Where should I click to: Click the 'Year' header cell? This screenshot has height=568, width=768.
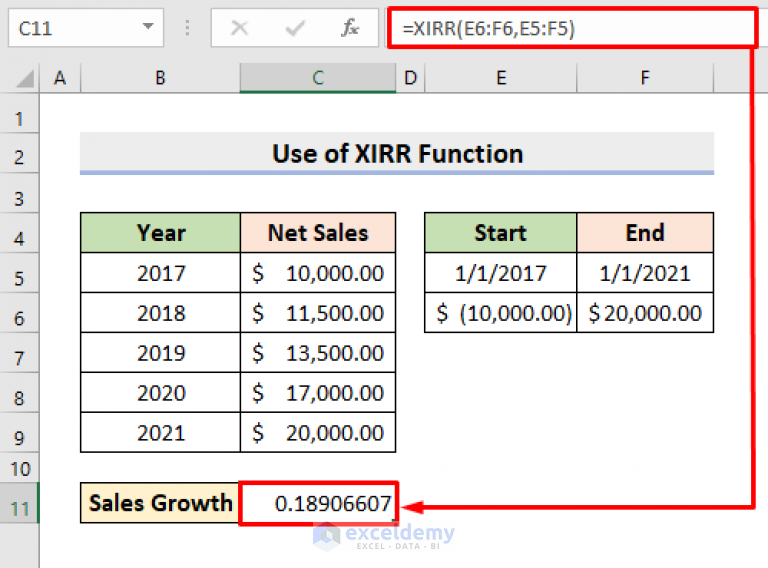coord(160,233)
